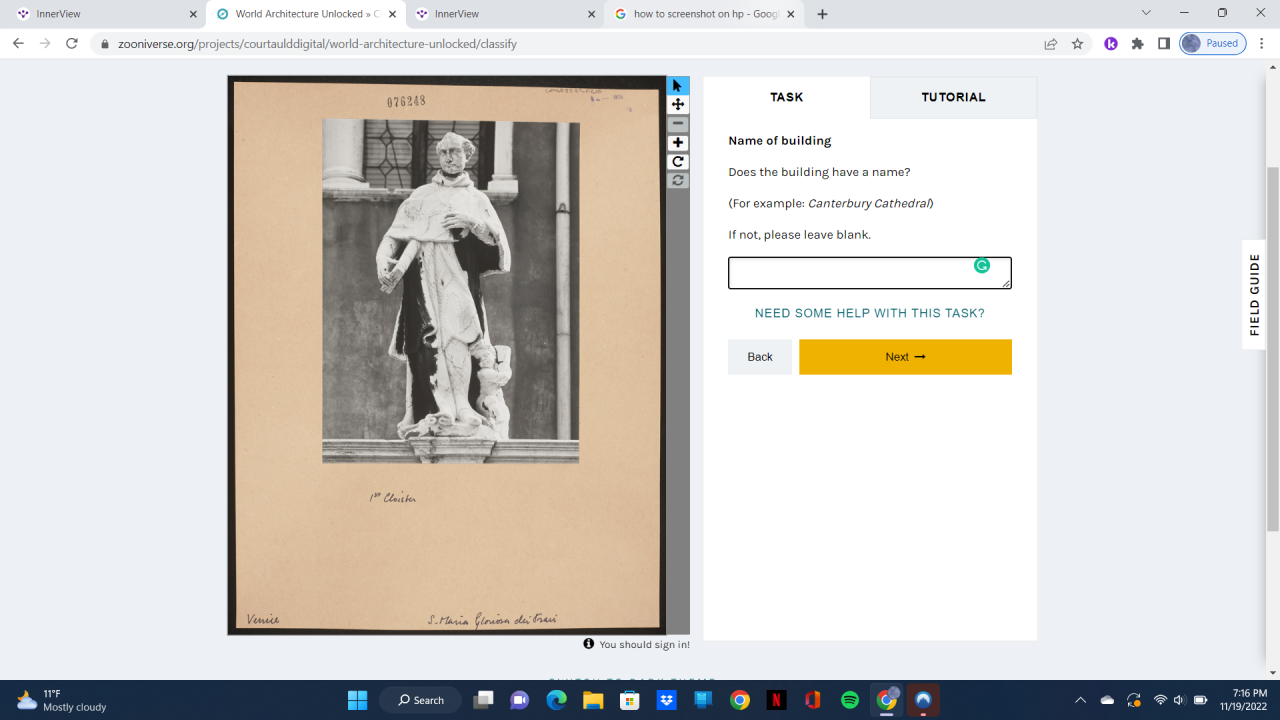Select the pan move tool
Image resolution: width=1280 pixels, height=720 pixels.
point(678,105)
